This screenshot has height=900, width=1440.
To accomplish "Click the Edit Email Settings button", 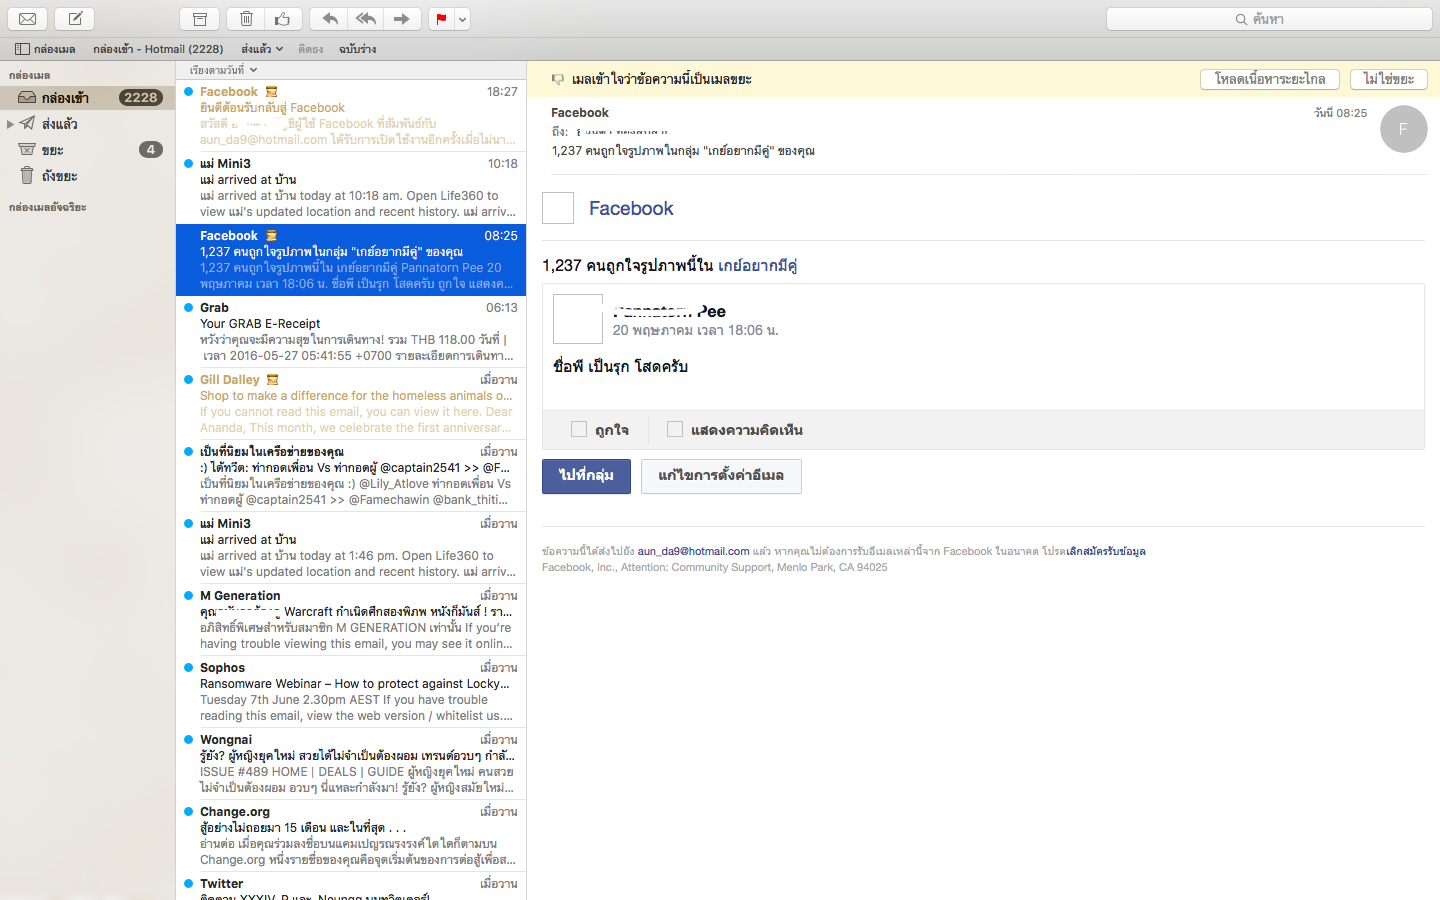I will 721,476.
